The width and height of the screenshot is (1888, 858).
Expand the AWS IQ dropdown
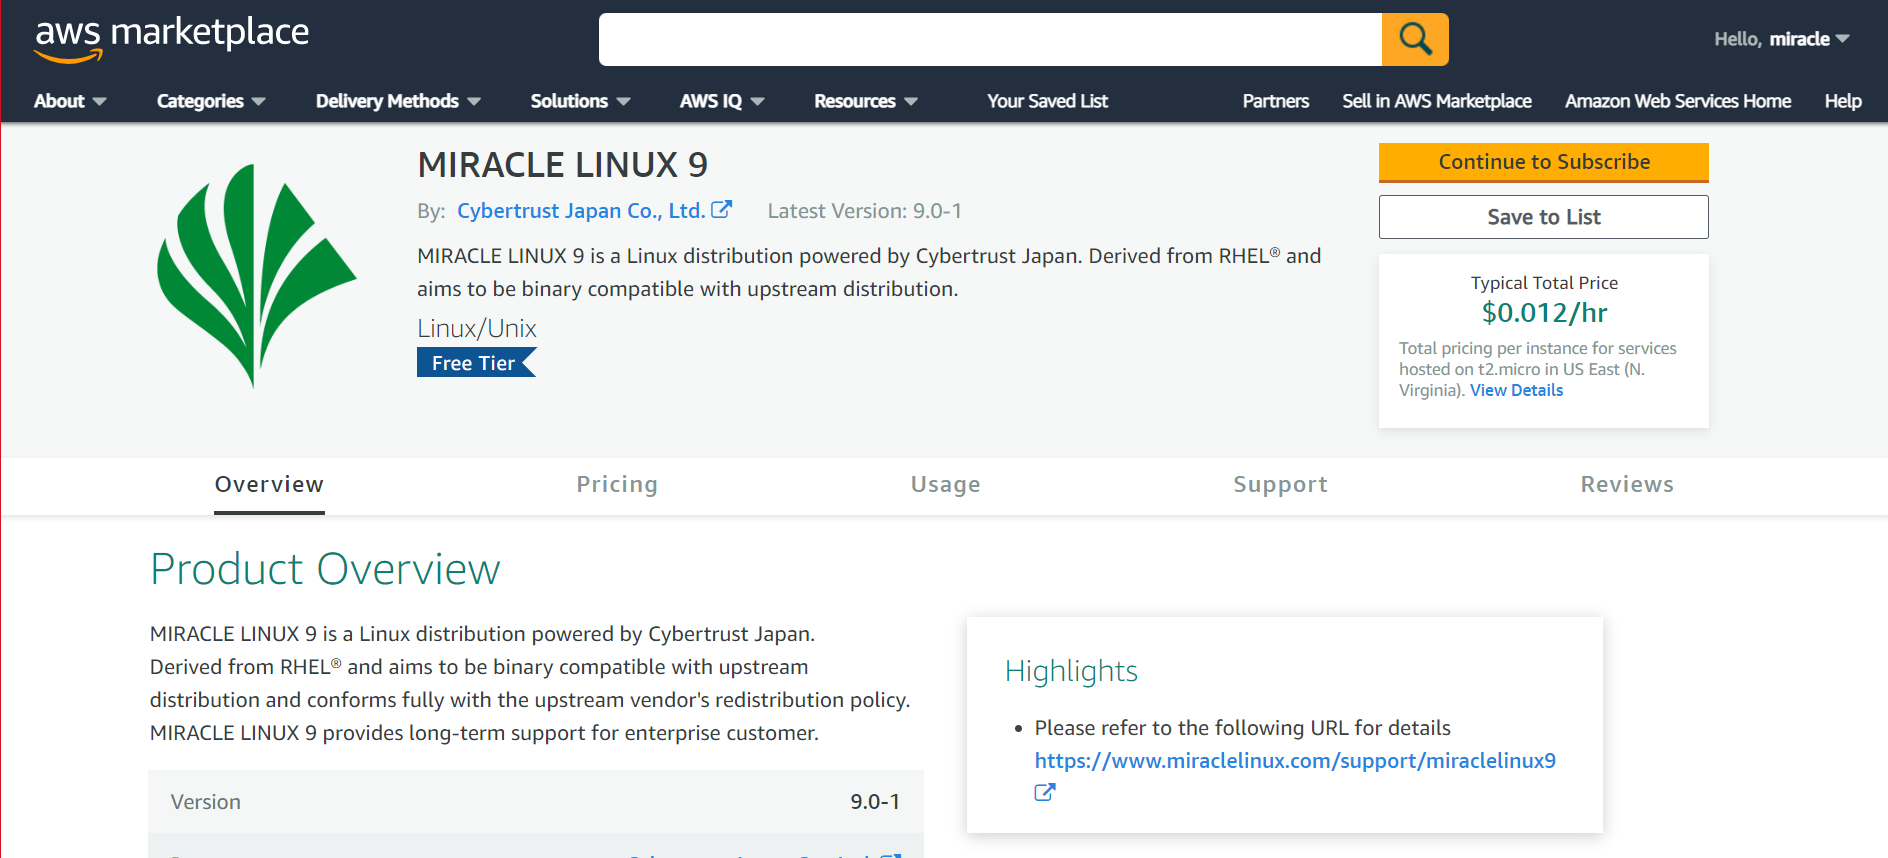(721, 101)
